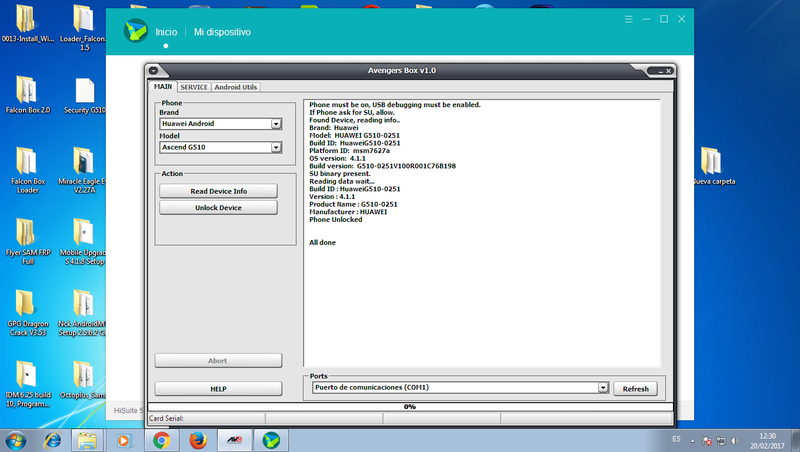Viewport: 800px width, 452px height.
Task: Launch Internet Explorer from the taskbar
Action: (x=53, y=440)
